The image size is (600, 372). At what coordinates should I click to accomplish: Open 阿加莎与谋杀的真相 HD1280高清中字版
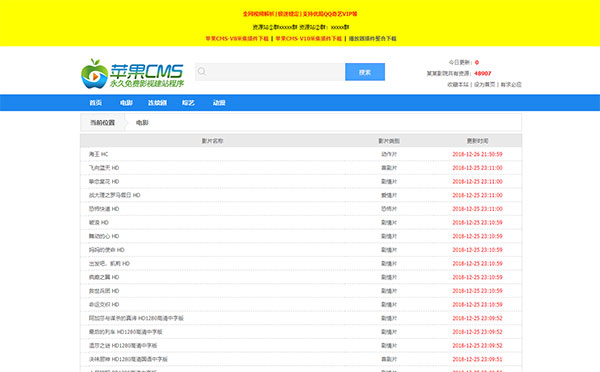136,318
